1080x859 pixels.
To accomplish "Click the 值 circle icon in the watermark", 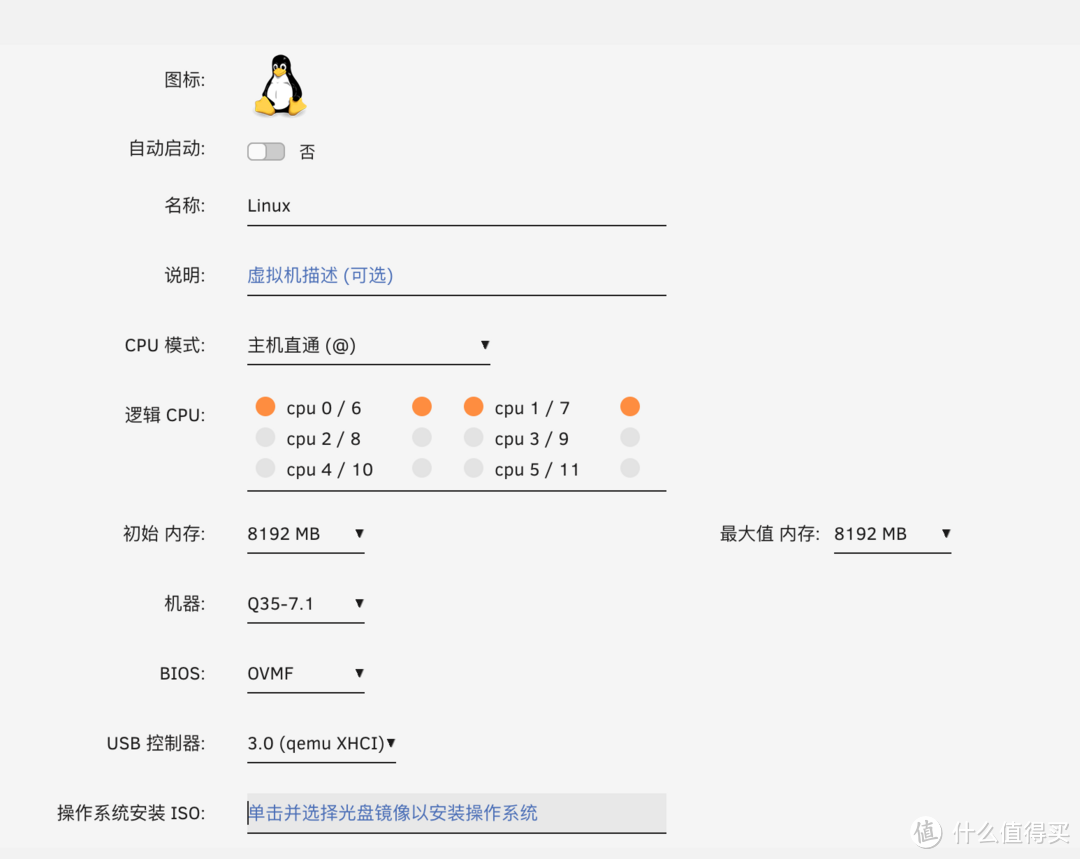I will tap(927, 832).
